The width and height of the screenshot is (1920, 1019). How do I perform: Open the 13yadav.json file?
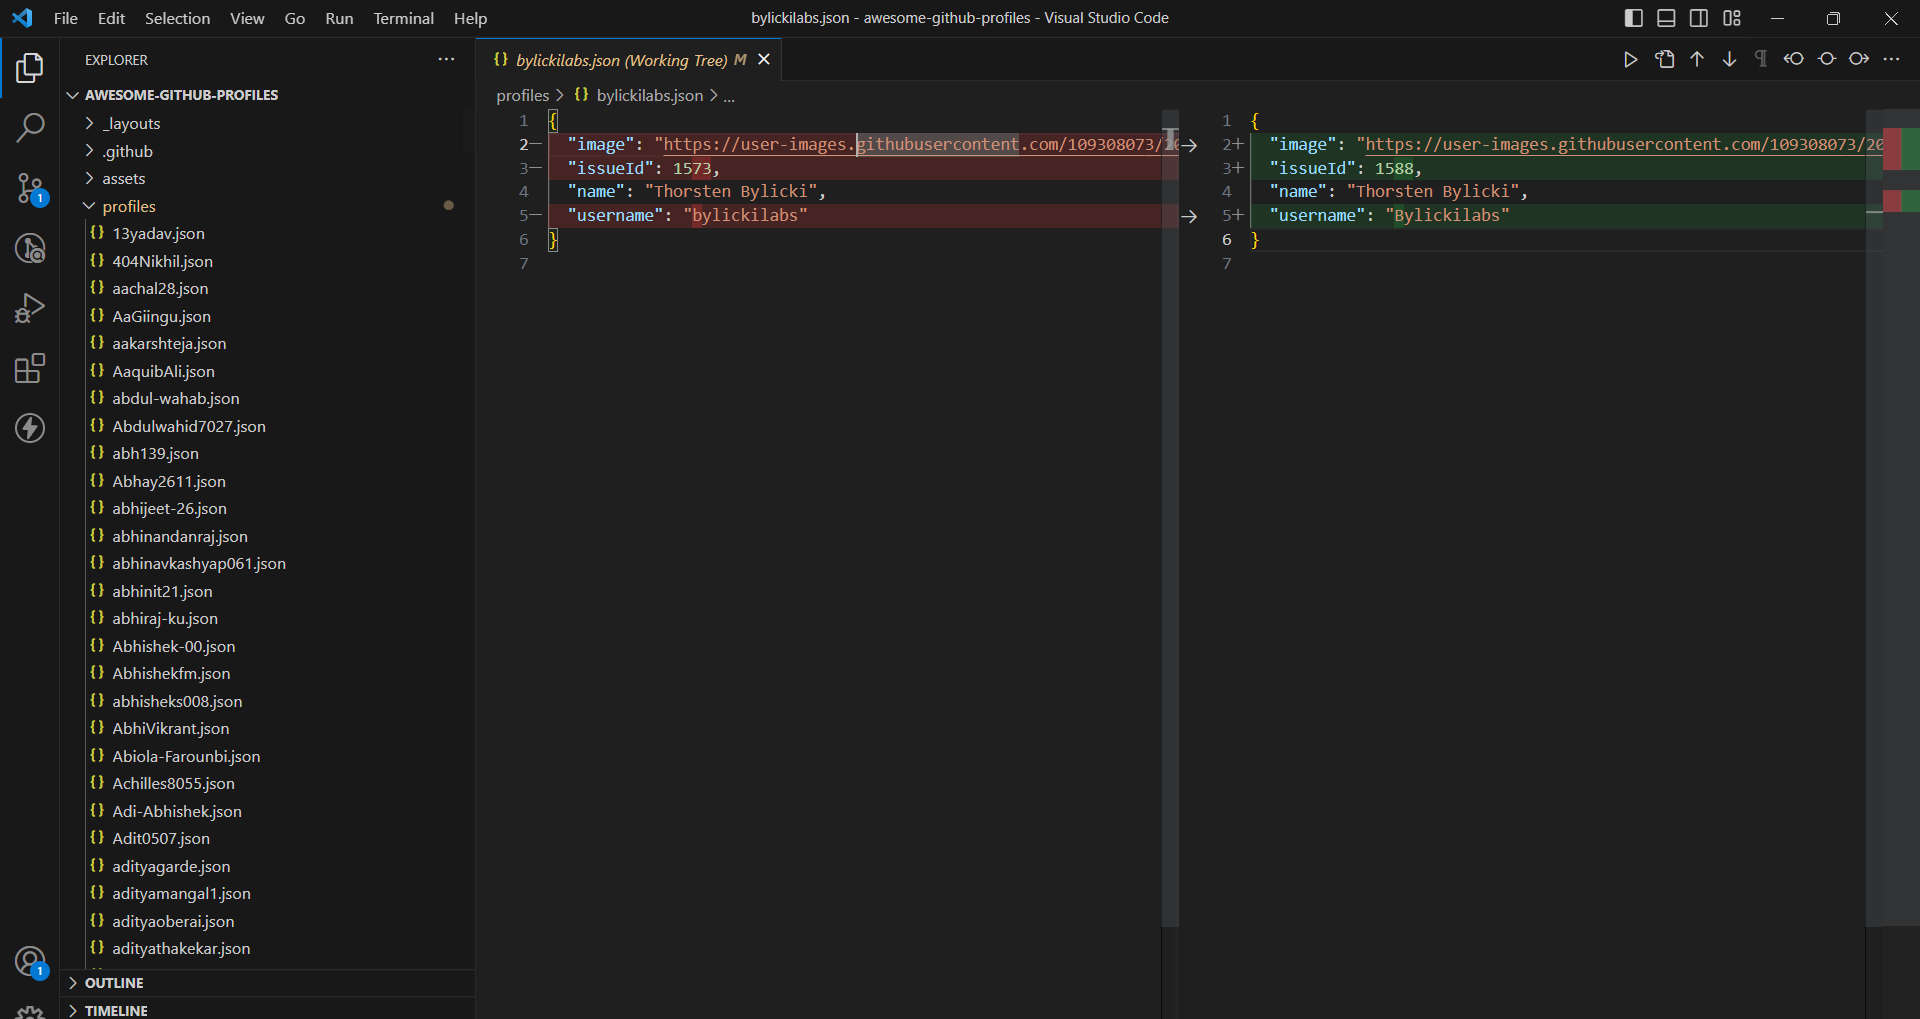point(157,233)
